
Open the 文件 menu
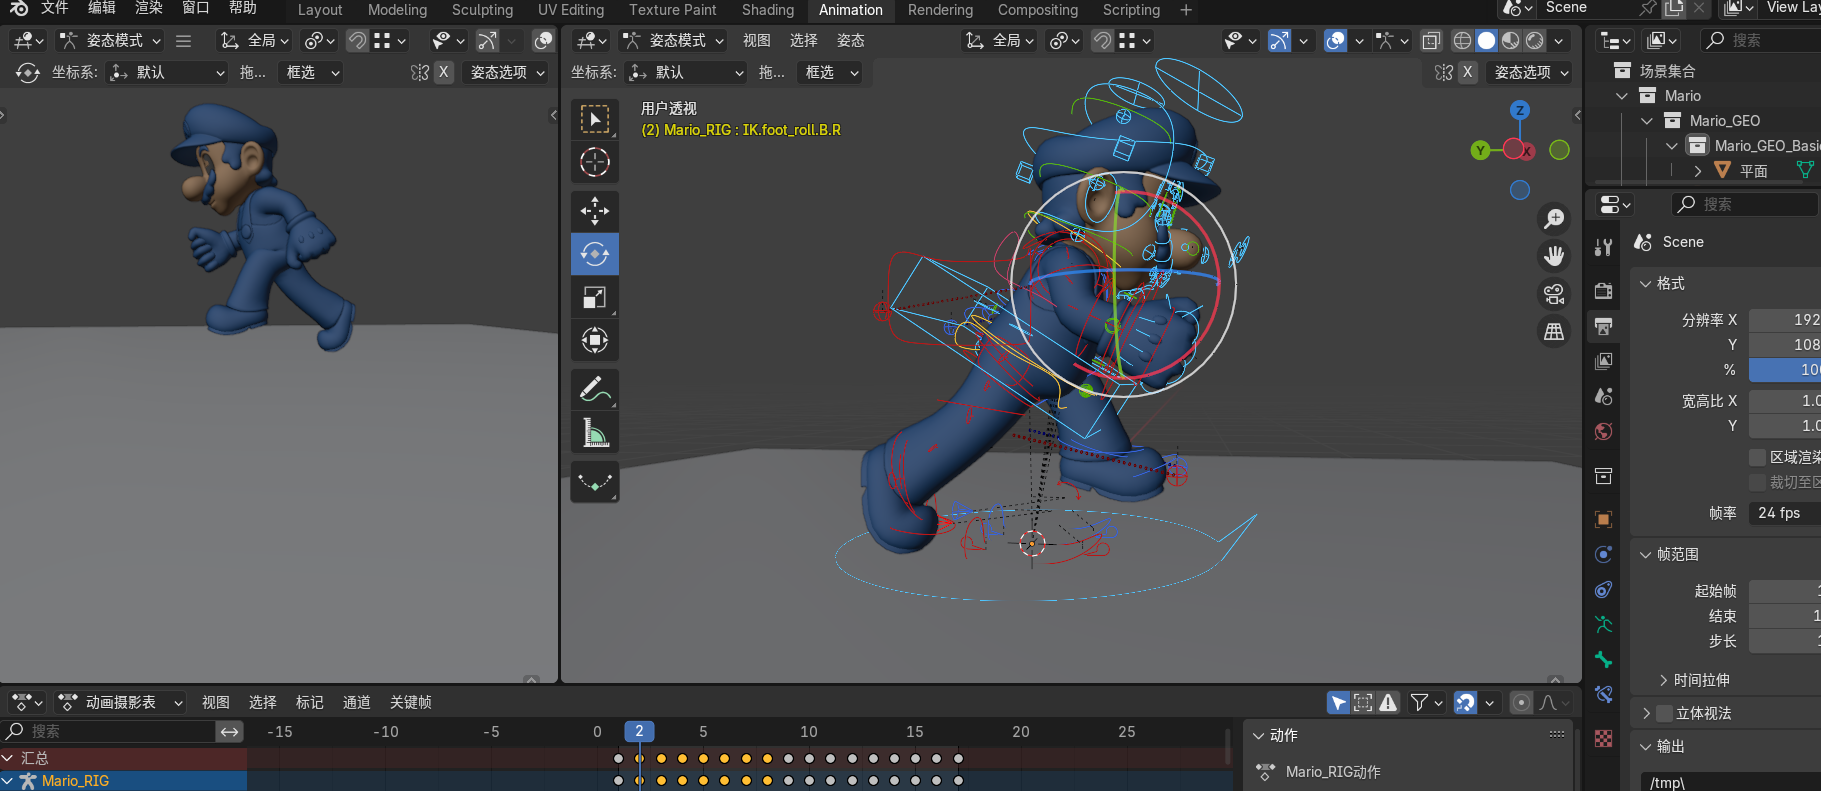click(54, 8)
